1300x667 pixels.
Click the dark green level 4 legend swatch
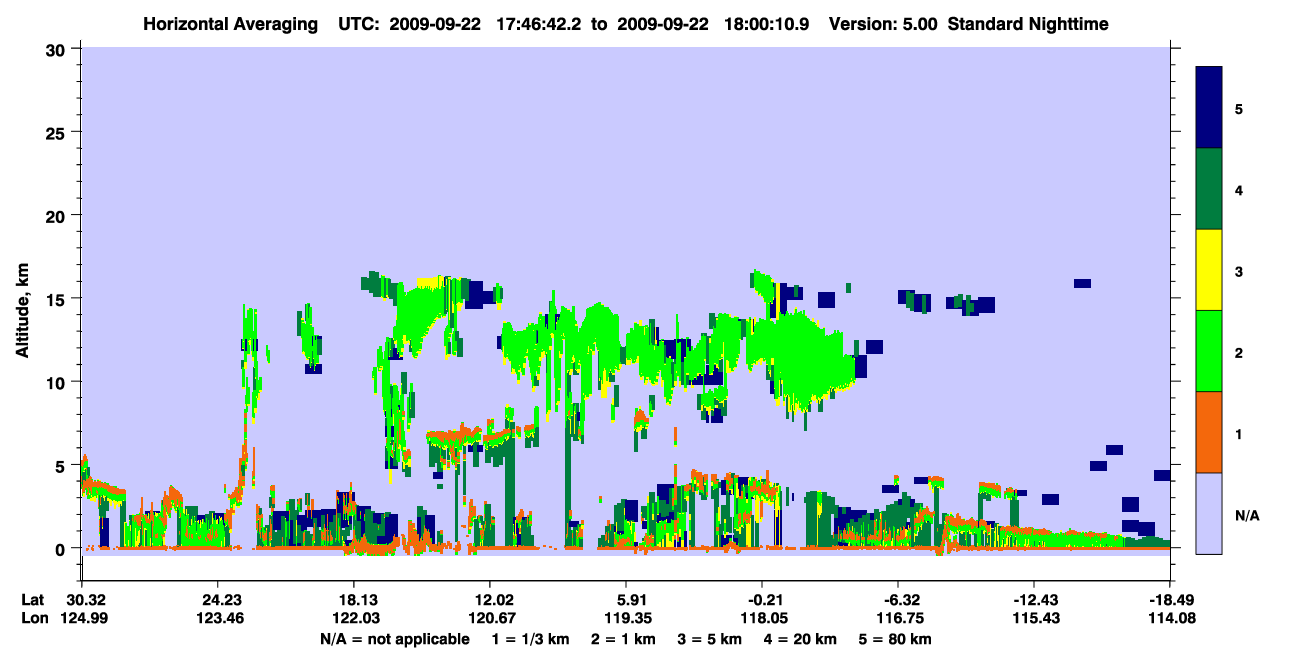pos(1209,189)
